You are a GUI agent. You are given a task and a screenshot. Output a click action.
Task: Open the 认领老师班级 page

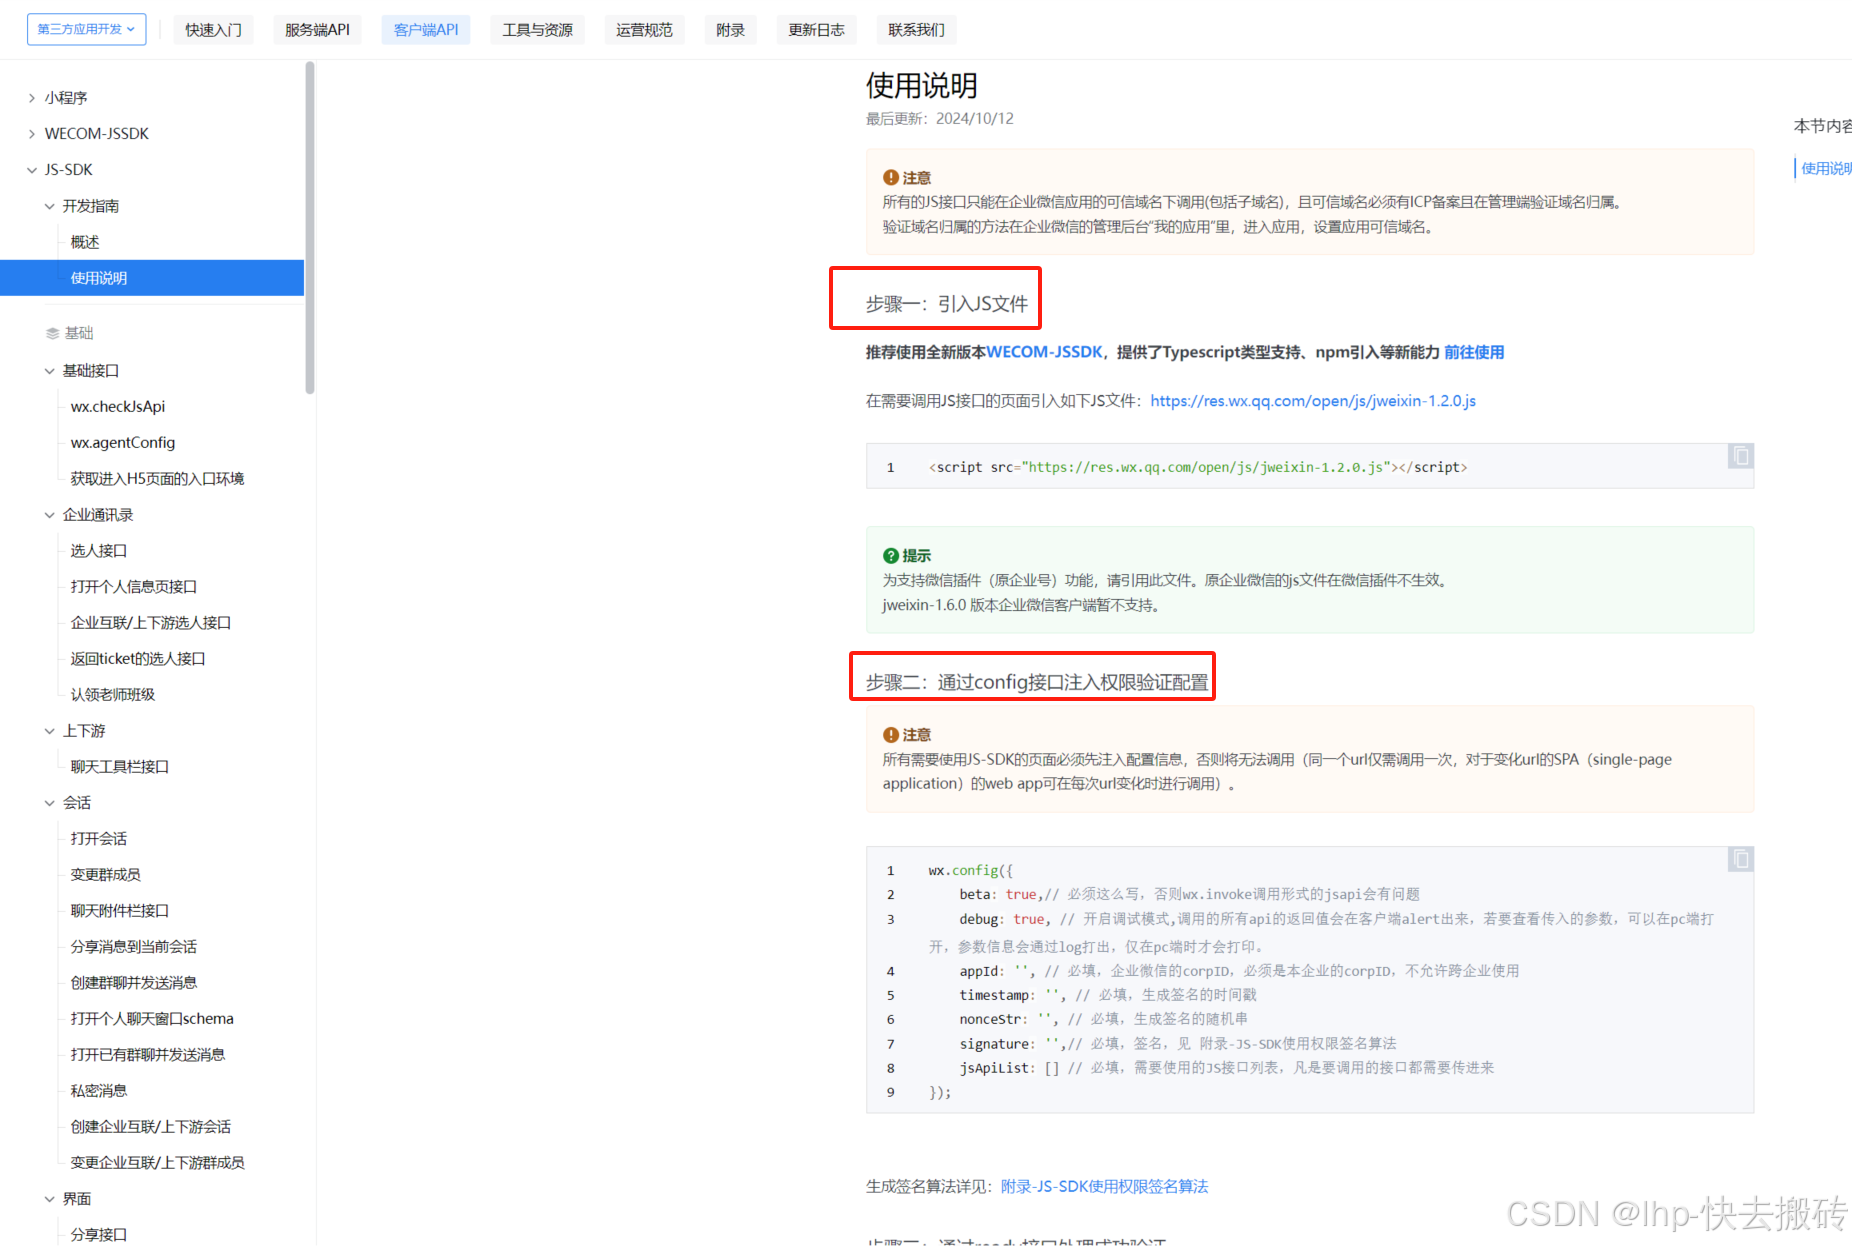pyautogui.click(x=113, y=695)
